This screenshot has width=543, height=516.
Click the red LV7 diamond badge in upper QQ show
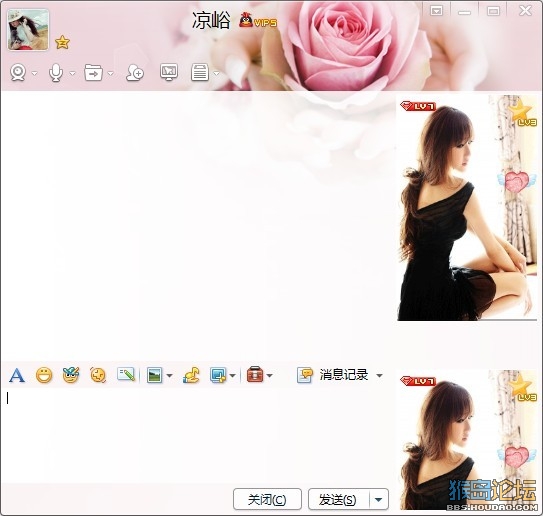[x=418, y=106]
